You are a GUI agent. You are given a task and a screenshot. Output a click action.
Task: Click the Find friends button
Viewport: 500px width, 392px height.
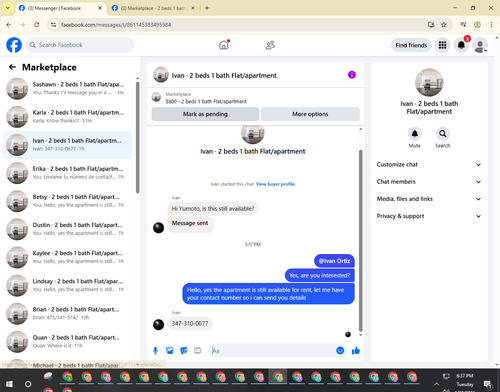[411, 45]
